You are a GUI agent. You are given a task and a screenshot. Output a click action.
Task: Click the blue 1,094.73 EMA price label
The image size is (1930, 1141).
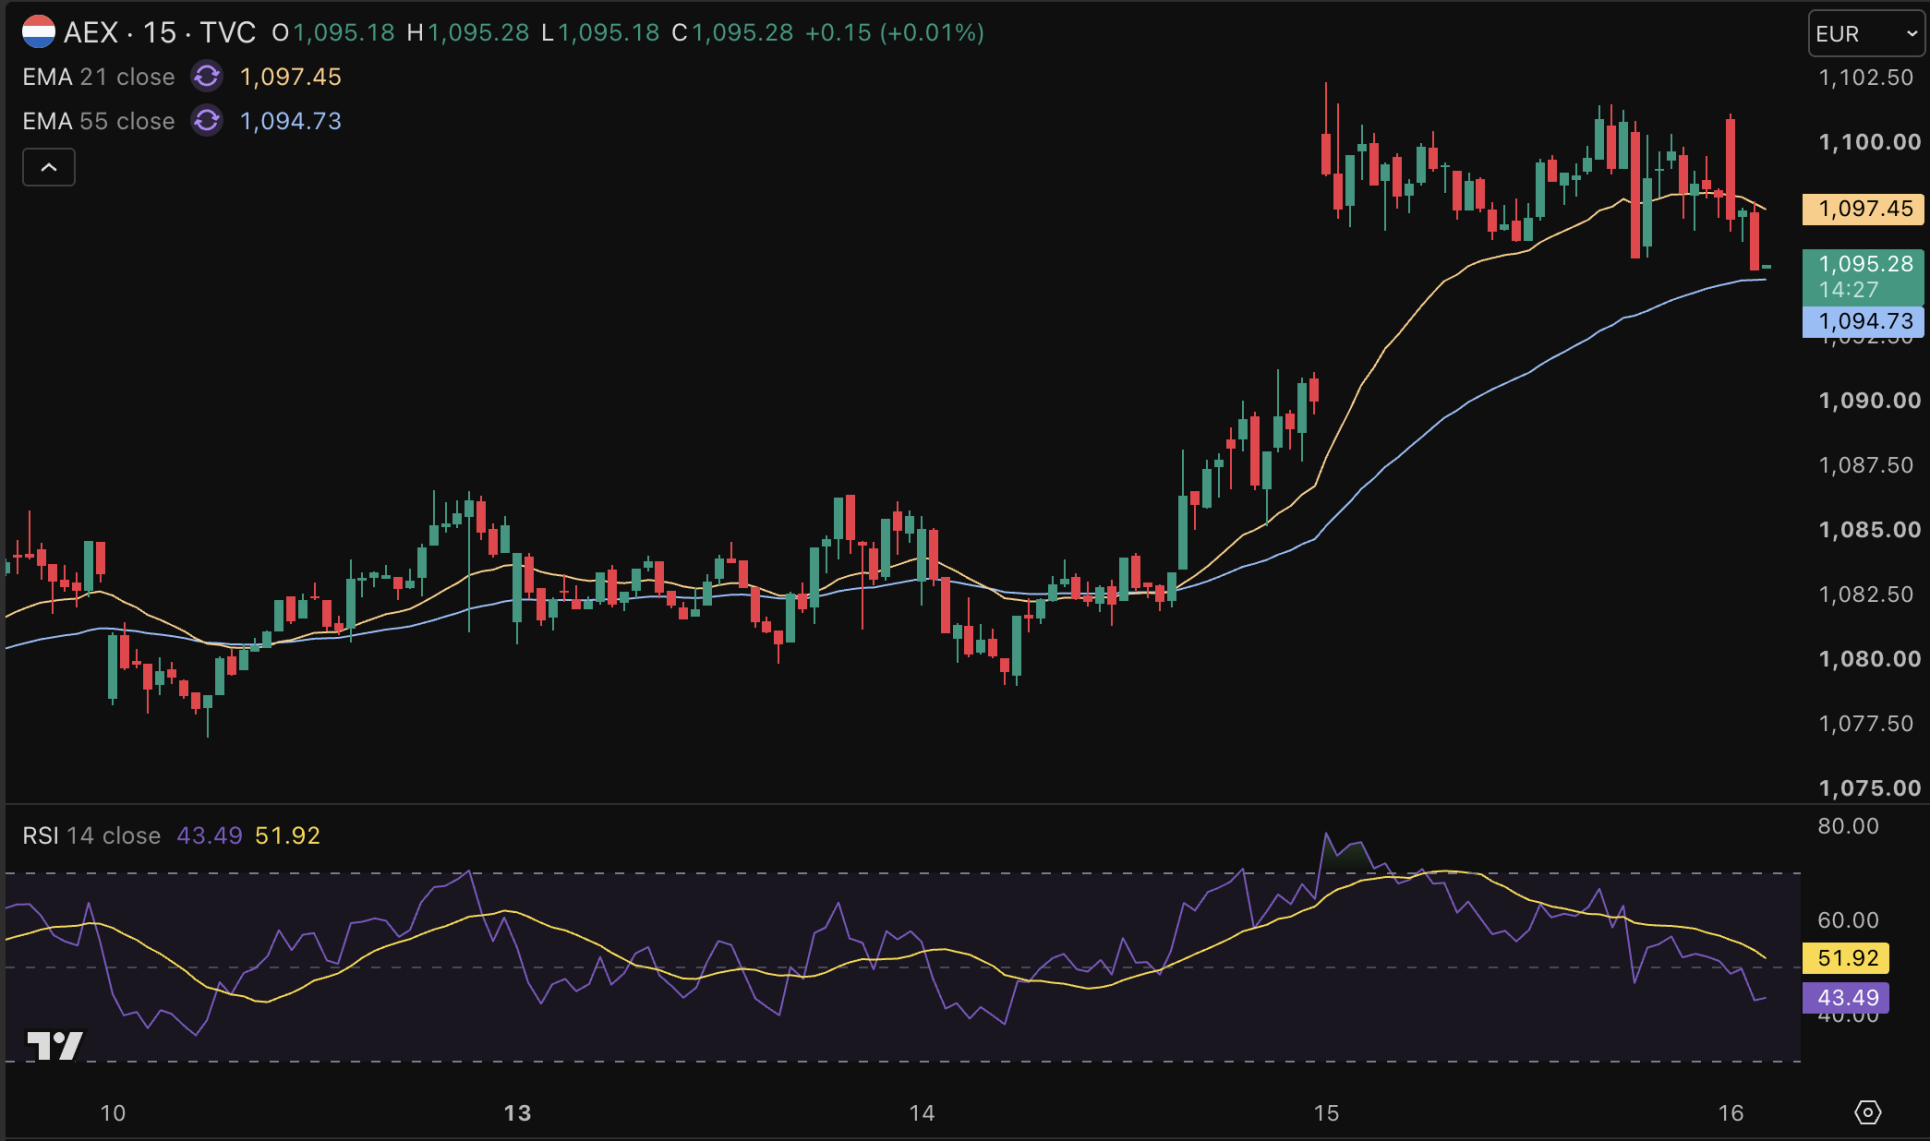(1863, 321)
